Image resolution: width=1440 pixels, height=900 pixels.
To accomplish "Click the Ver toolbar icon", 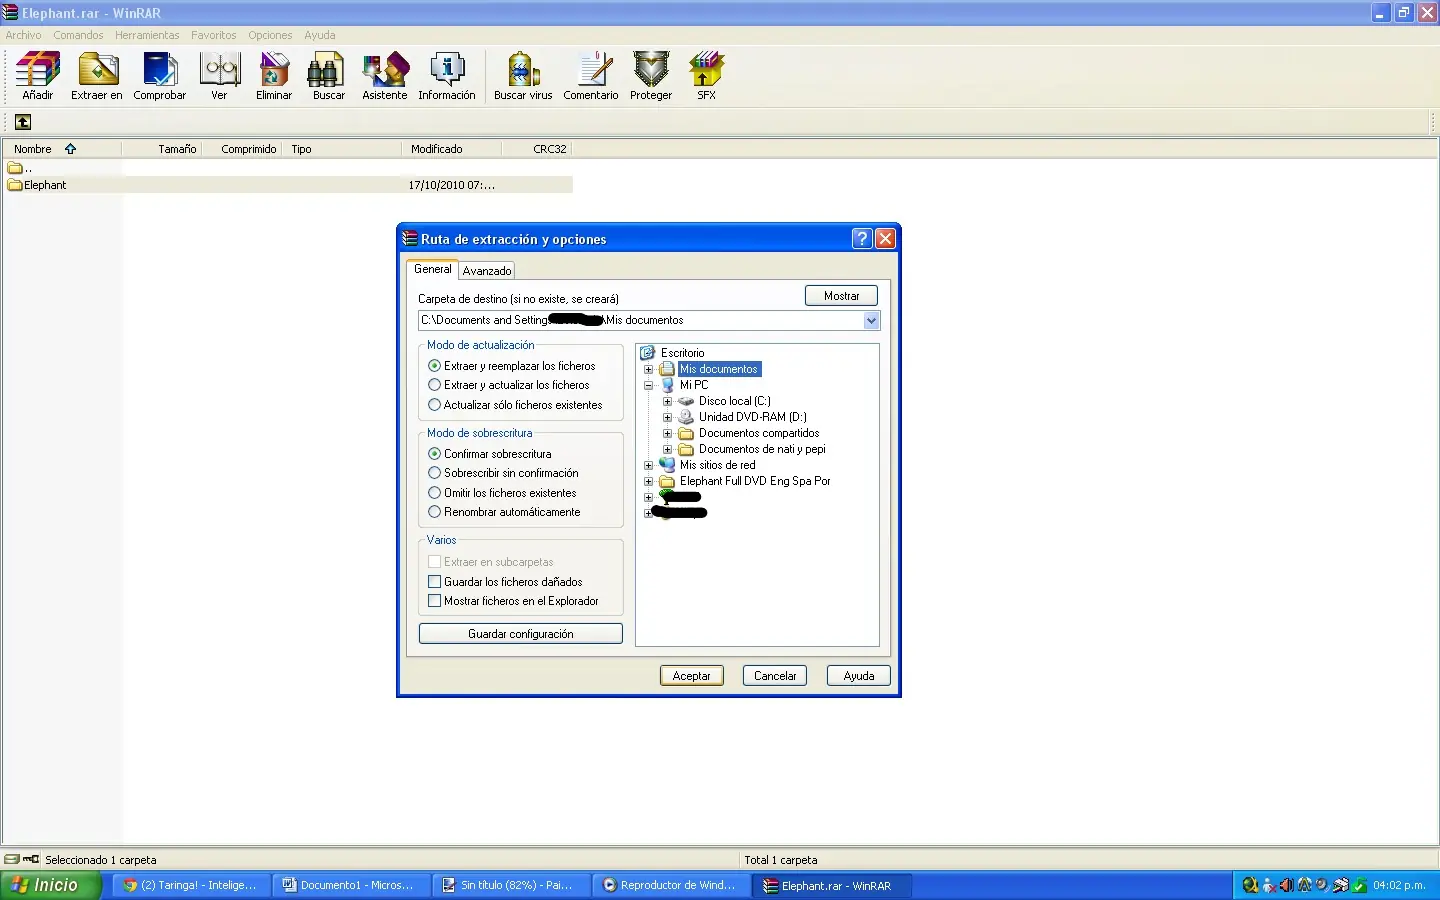I will click(x=219, y=76).
